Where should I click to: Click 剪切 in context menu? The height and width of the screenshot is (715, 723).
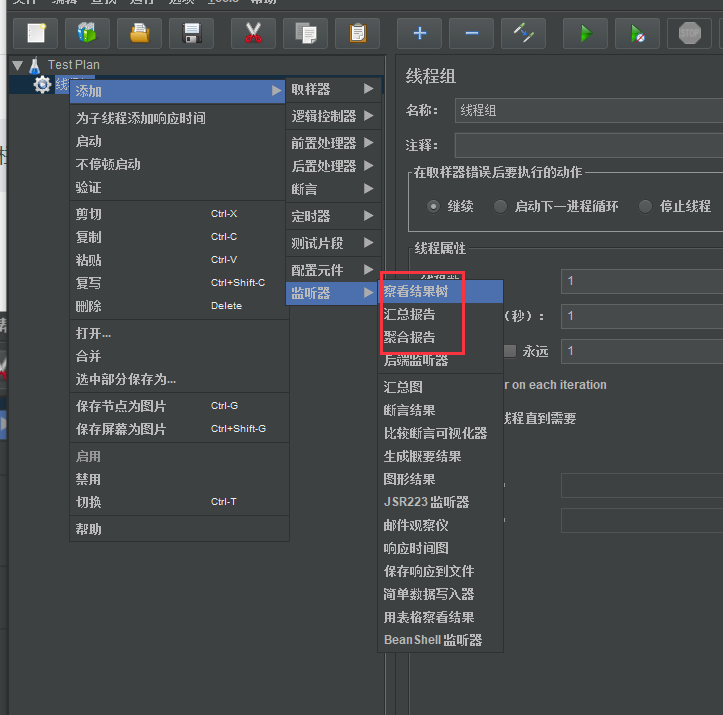click(178, 214)
